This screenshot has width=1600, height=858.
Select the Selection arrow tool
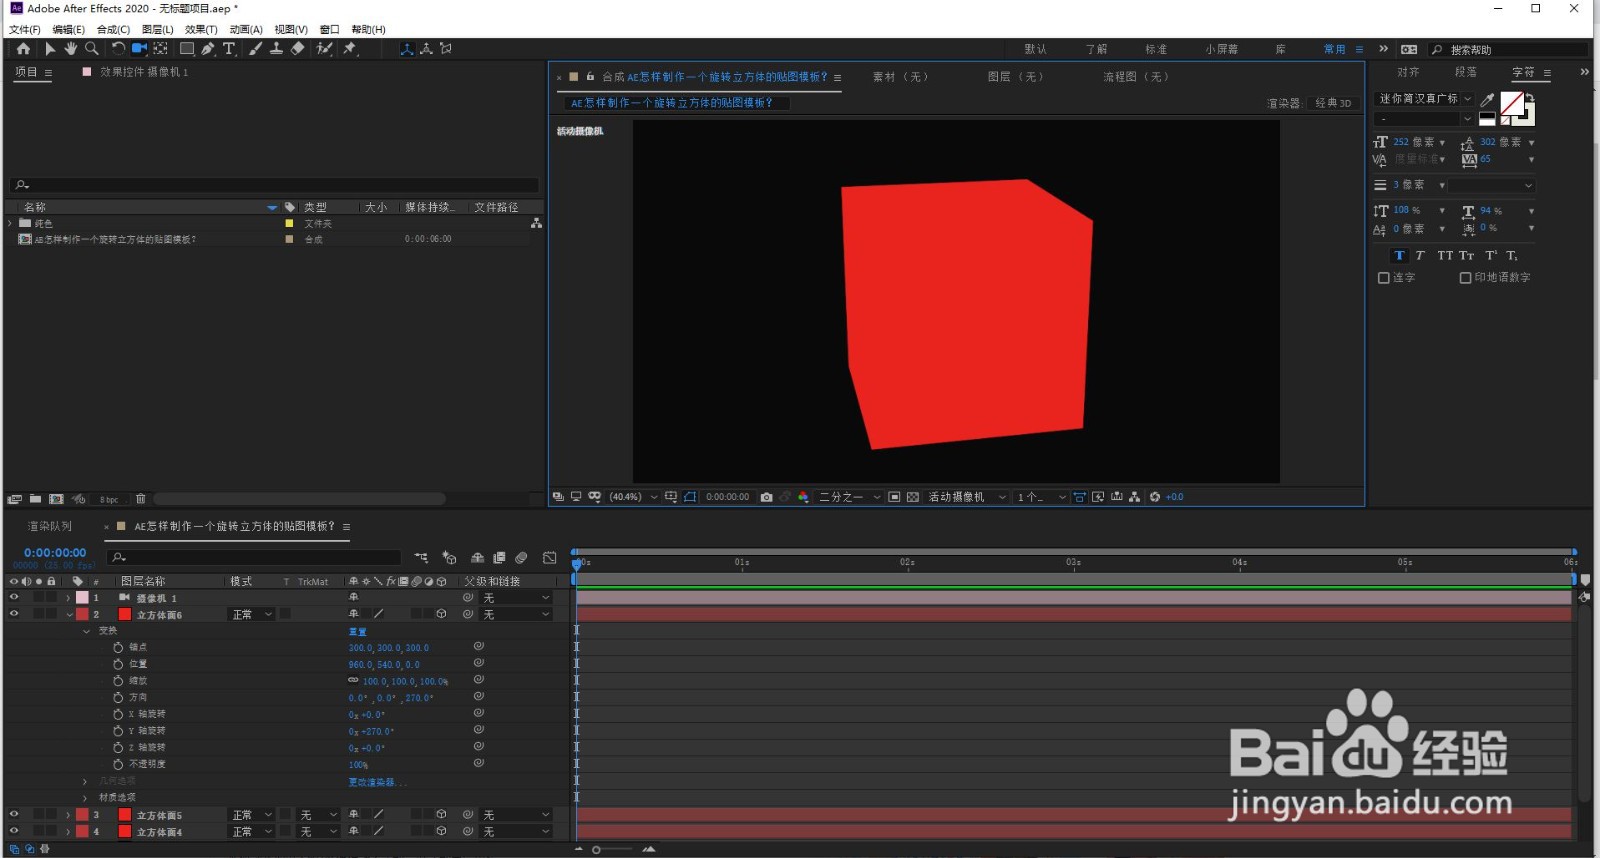(50, 48)
